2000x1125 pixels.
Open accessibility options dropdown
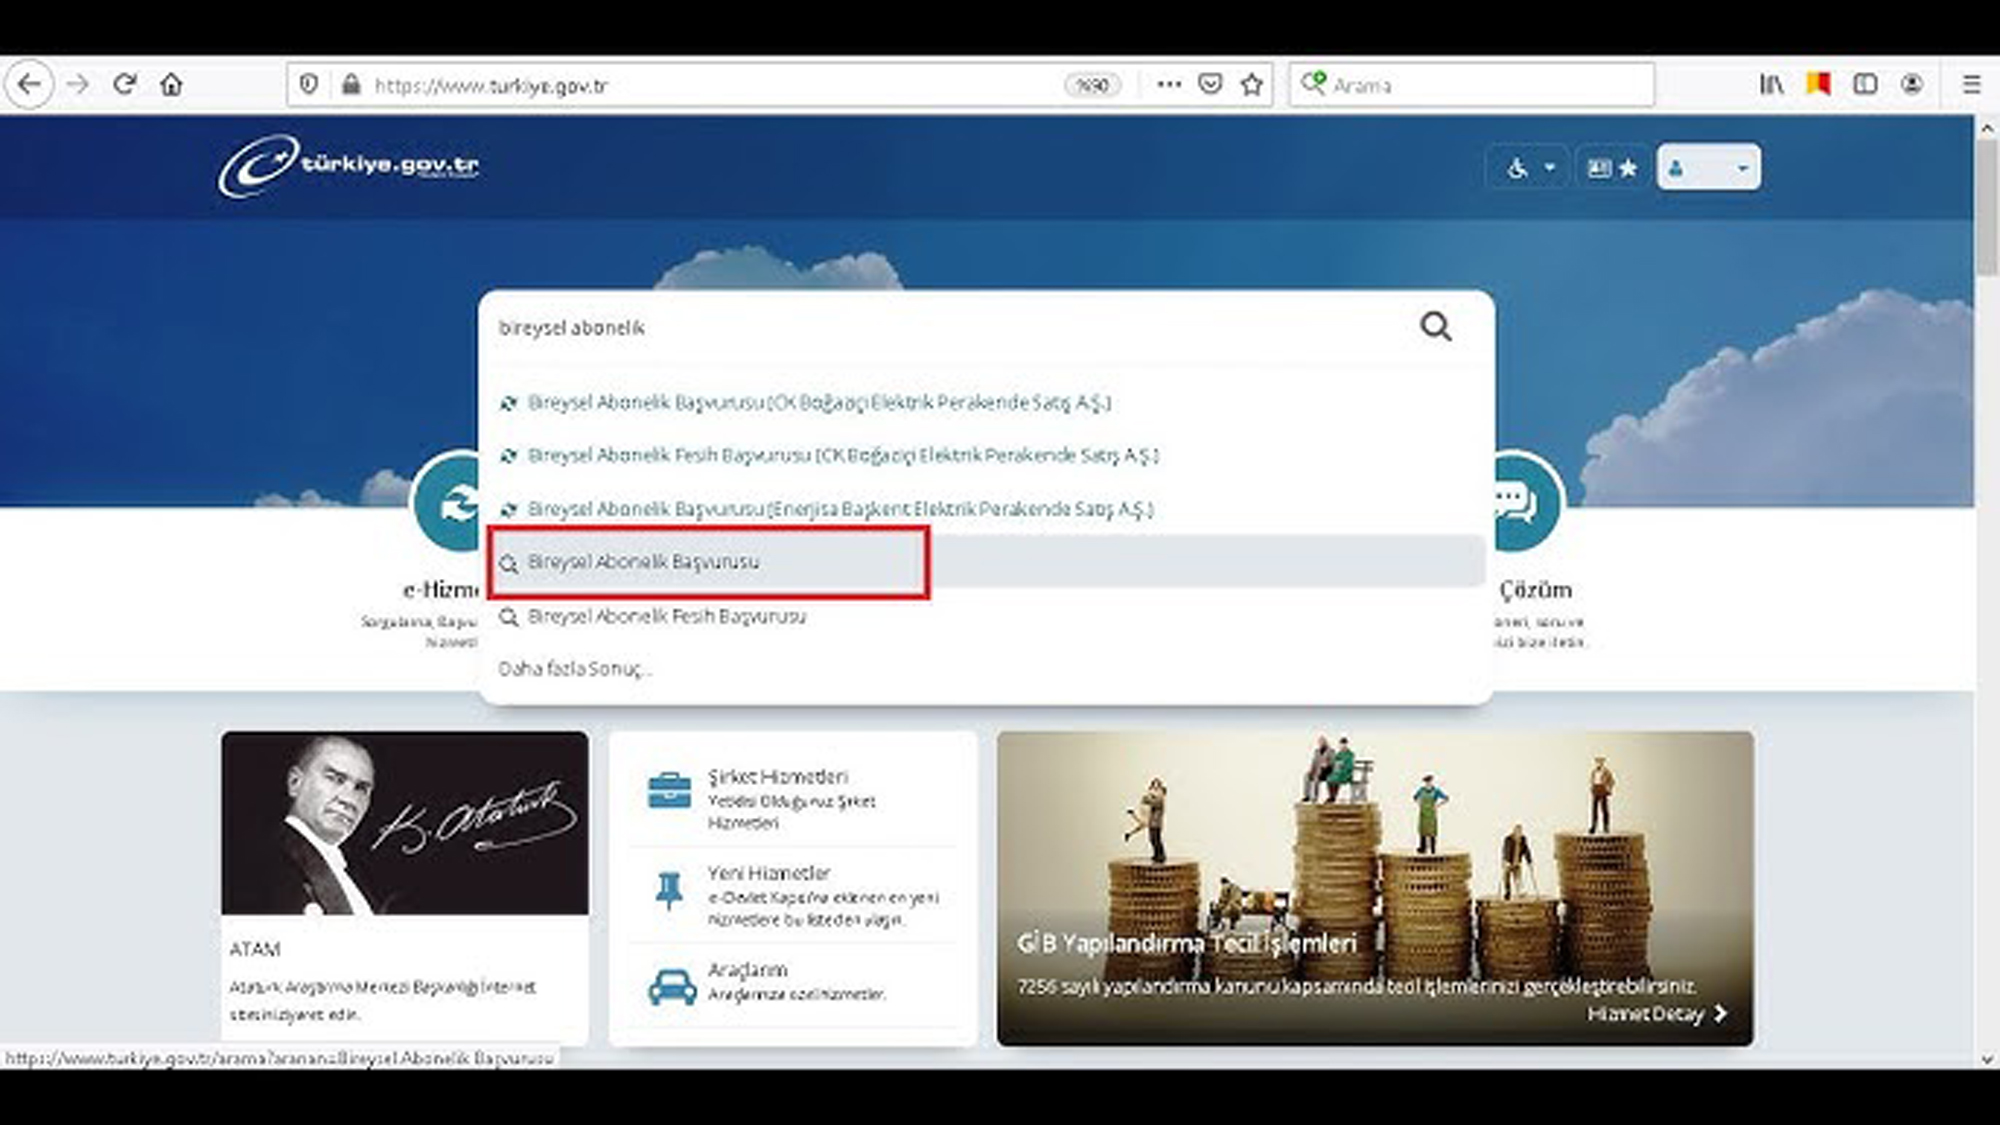[x=1530, y=168]
